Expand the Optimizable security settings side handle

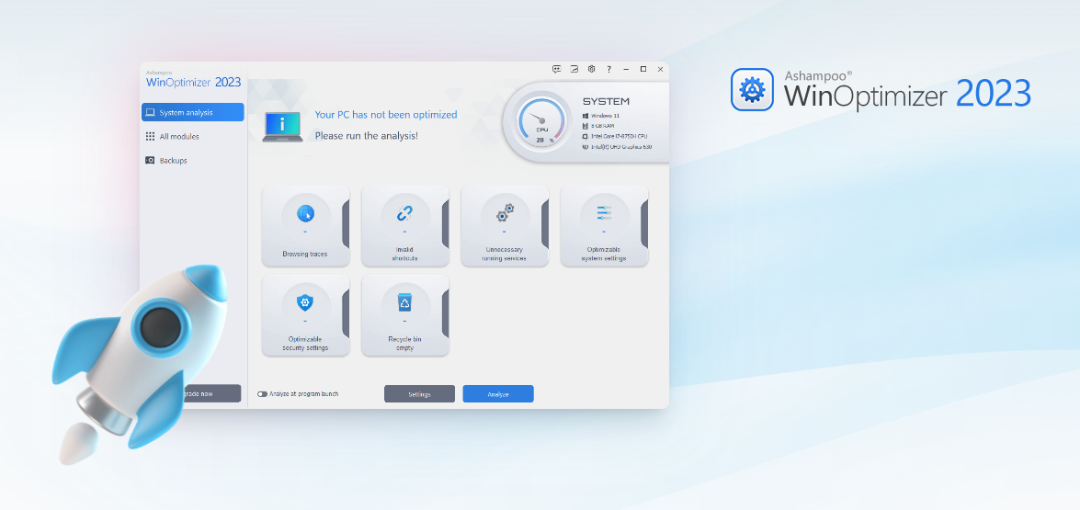[346, 314]
